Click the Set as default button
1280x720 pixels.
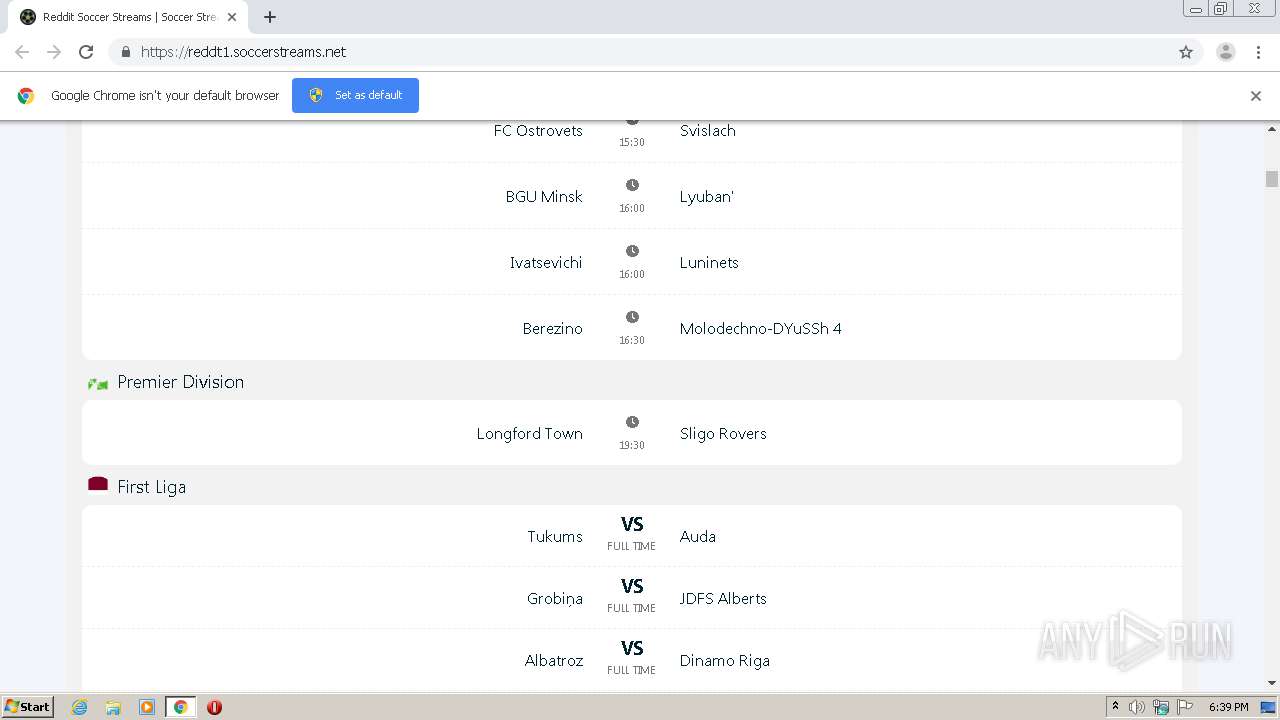click(355, 95)
